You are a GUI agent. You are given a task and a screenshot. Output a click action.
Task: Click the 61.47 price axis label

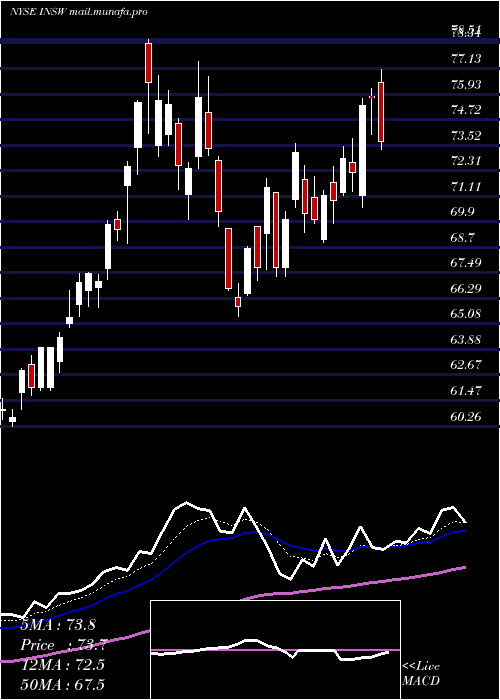pyautogui.click(x=466, y=391)
